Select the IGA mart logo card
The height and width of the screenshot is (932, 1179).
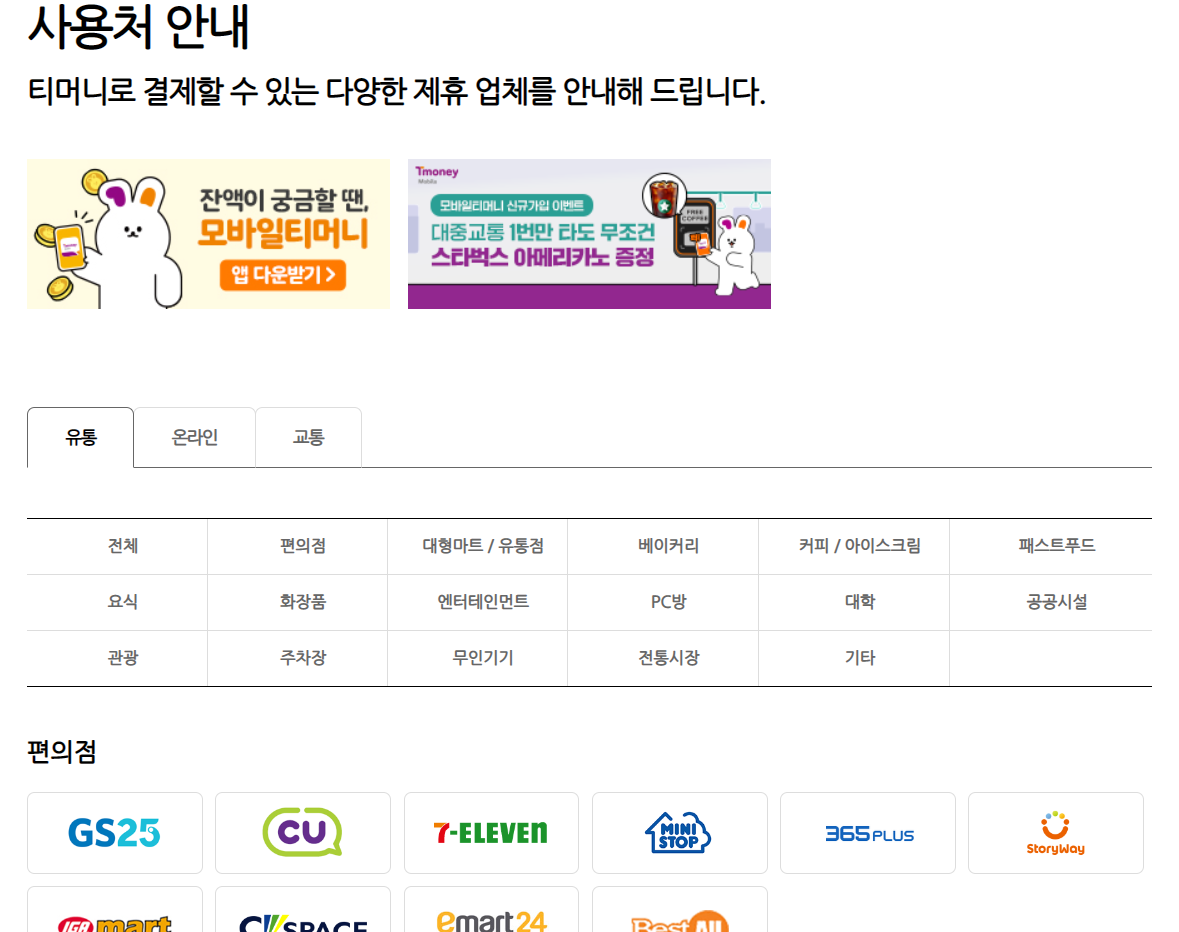115,909
